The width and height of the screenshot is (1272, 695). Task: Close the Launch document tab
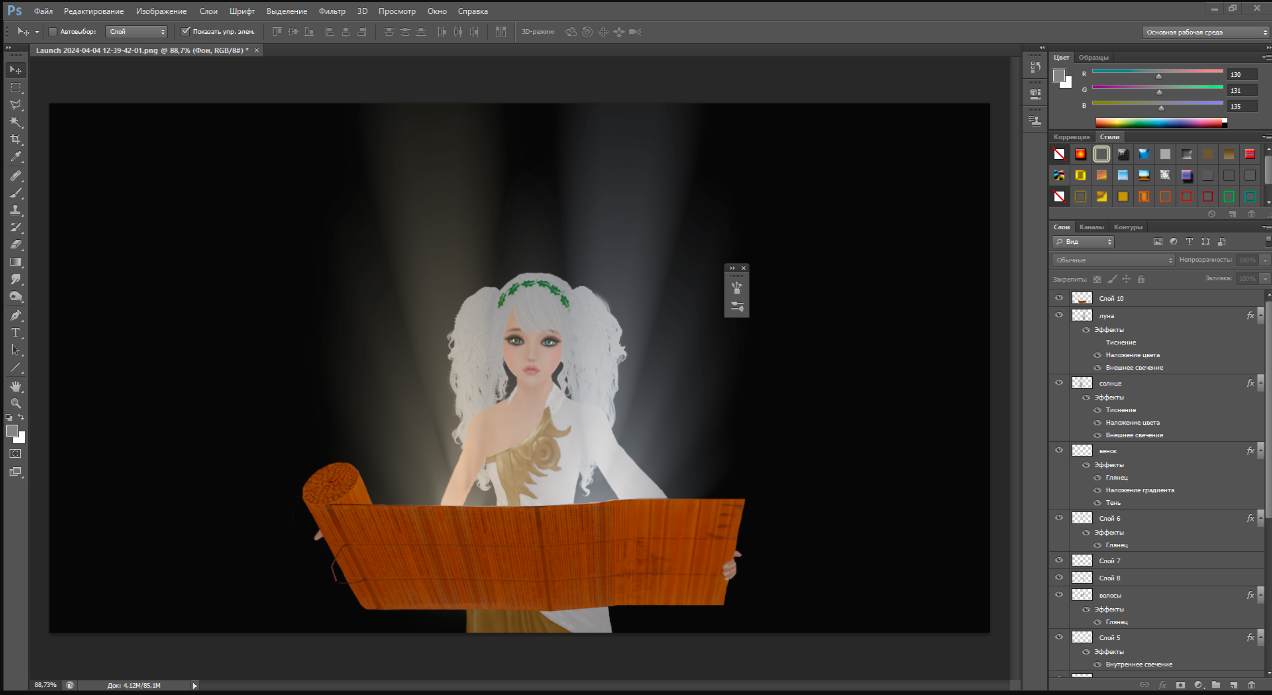click(x=258, y=49)
